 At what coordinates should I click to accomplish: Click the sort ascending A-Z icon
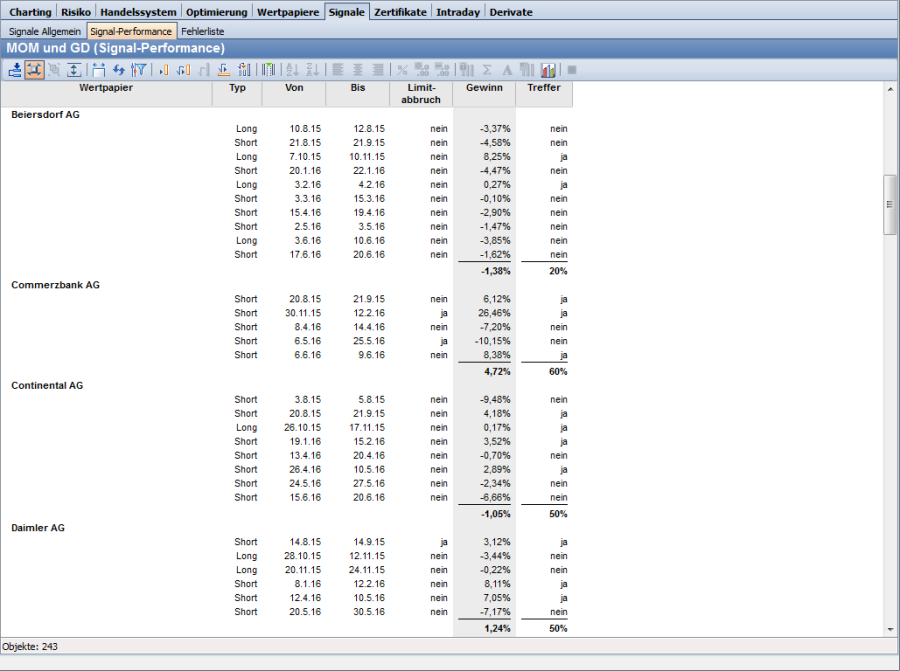292,70
